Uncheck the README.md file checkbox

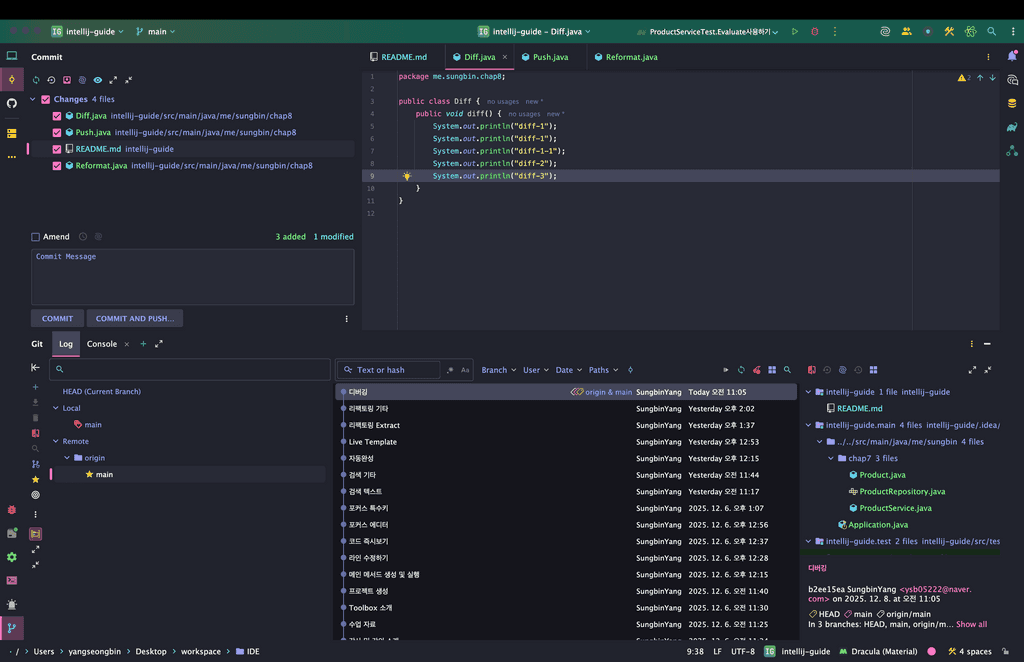click(57, 149)
